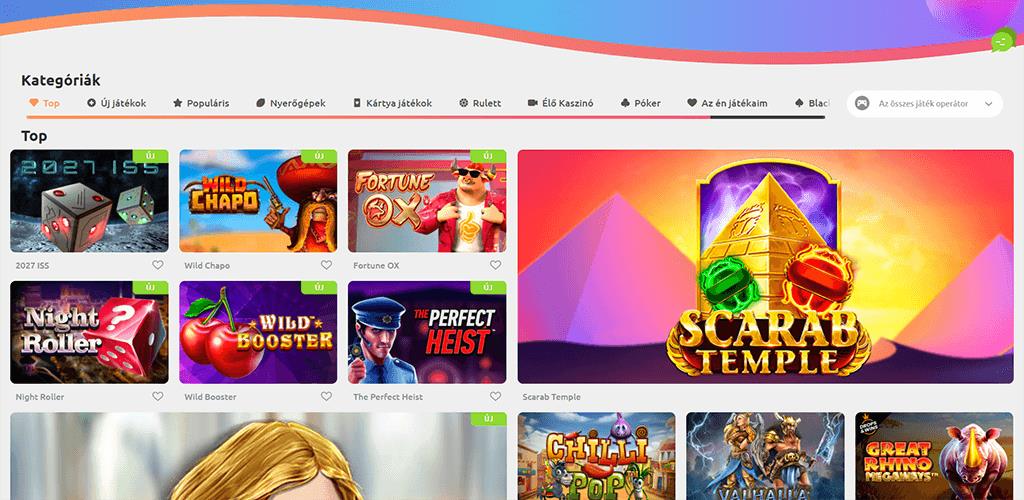
Task: Click the gamepad icon in operator selector
Action: point(862,104)
